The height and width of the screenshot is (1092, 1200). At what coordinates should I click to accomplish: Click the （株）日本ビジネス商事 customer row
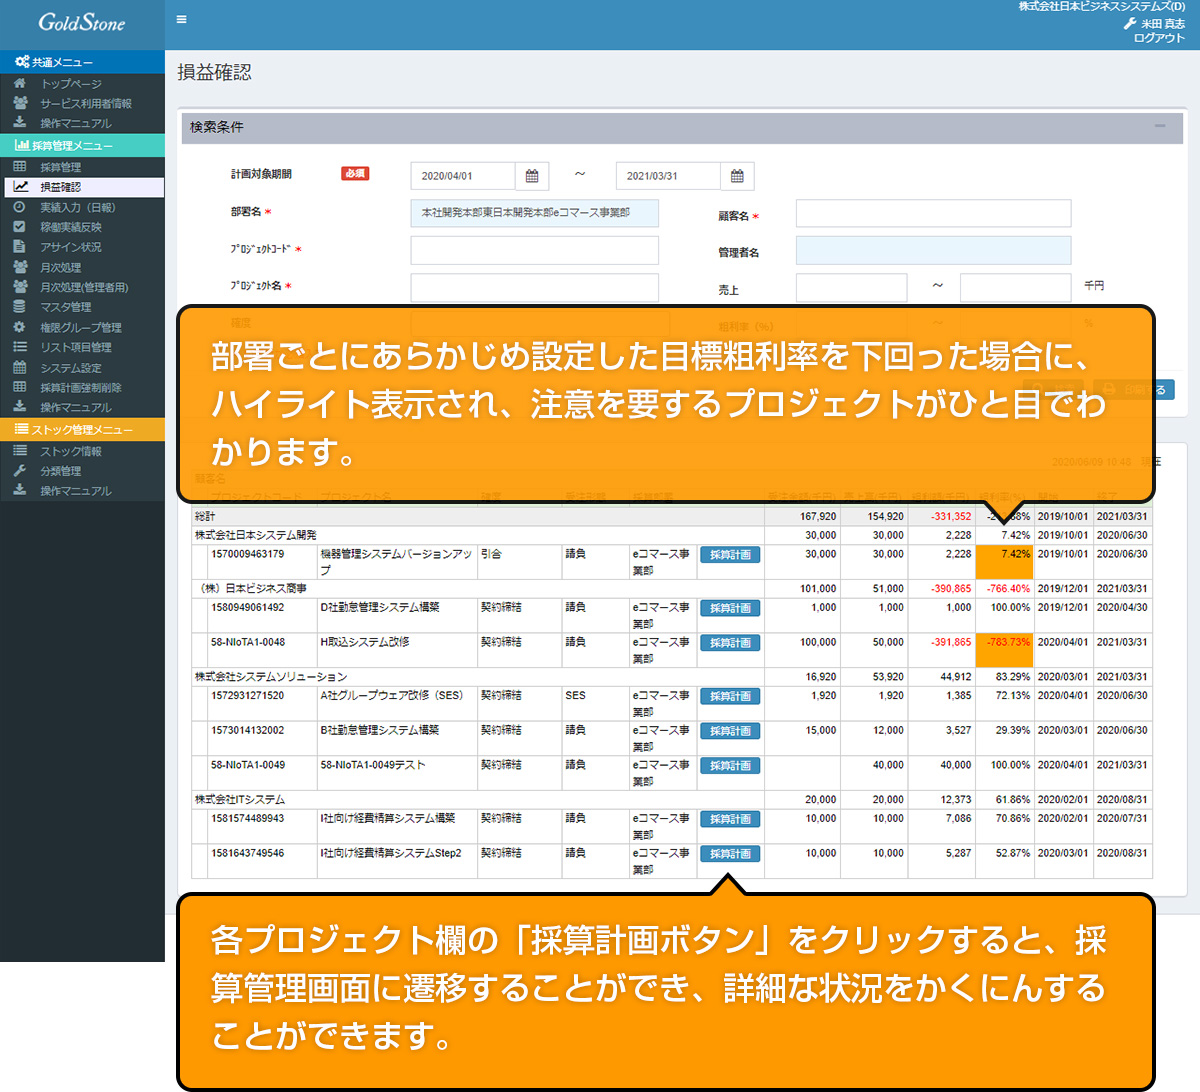point(672,588)
